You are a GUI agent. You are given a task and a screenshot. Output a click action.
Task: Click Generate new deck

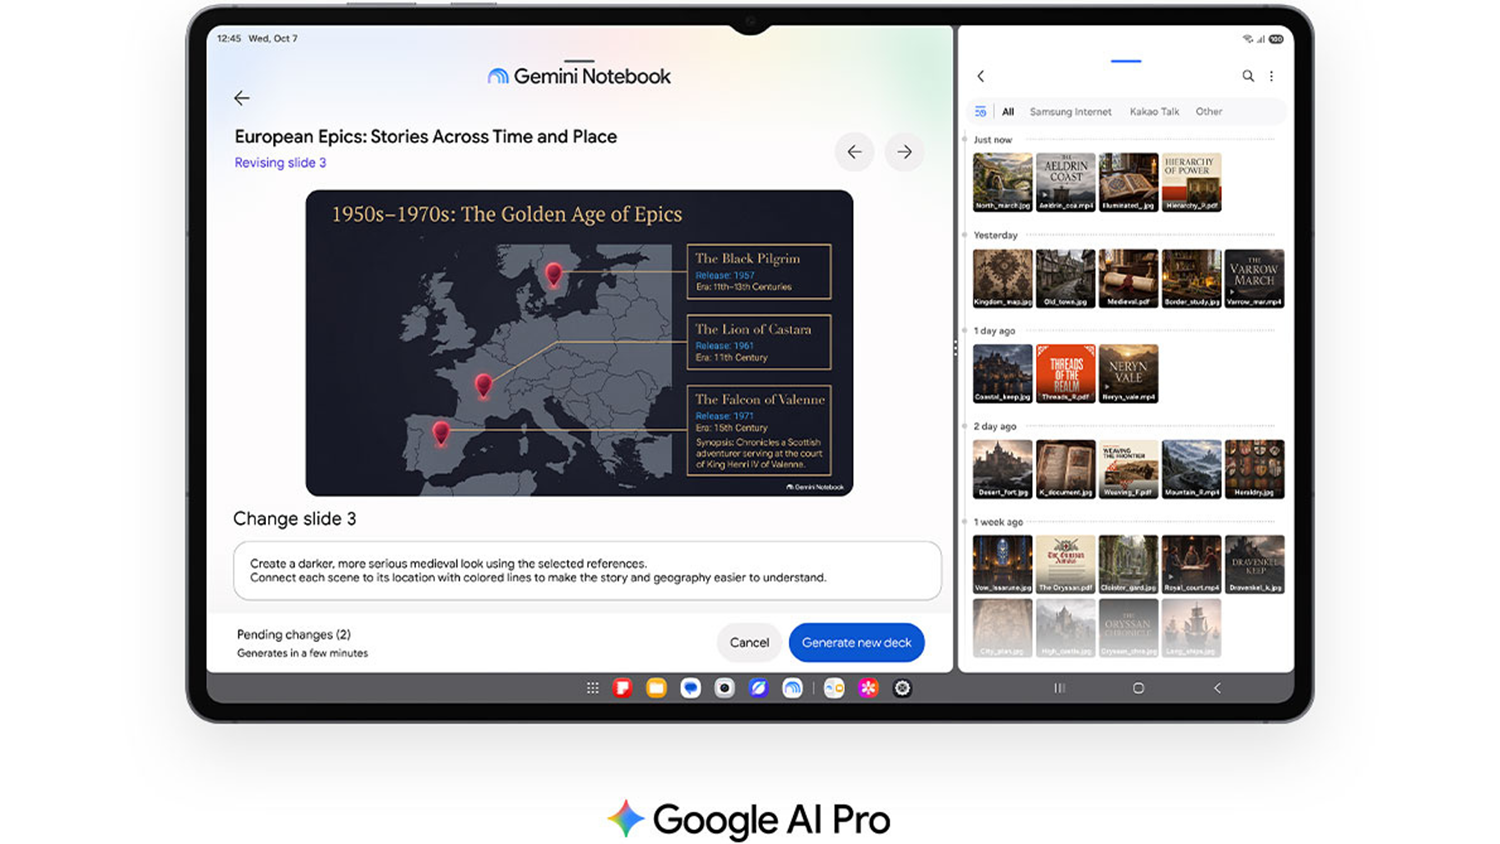coord(856,643)
